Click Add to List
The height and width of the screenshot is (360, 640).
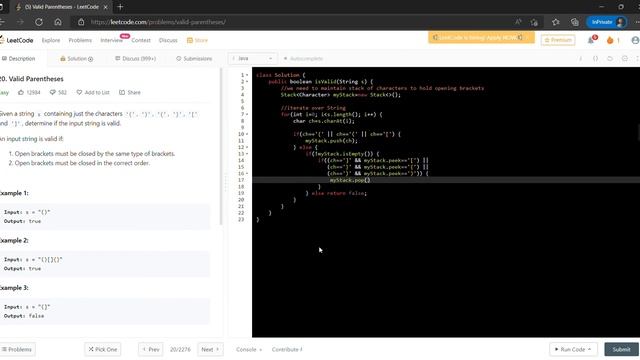pos(93,92)
